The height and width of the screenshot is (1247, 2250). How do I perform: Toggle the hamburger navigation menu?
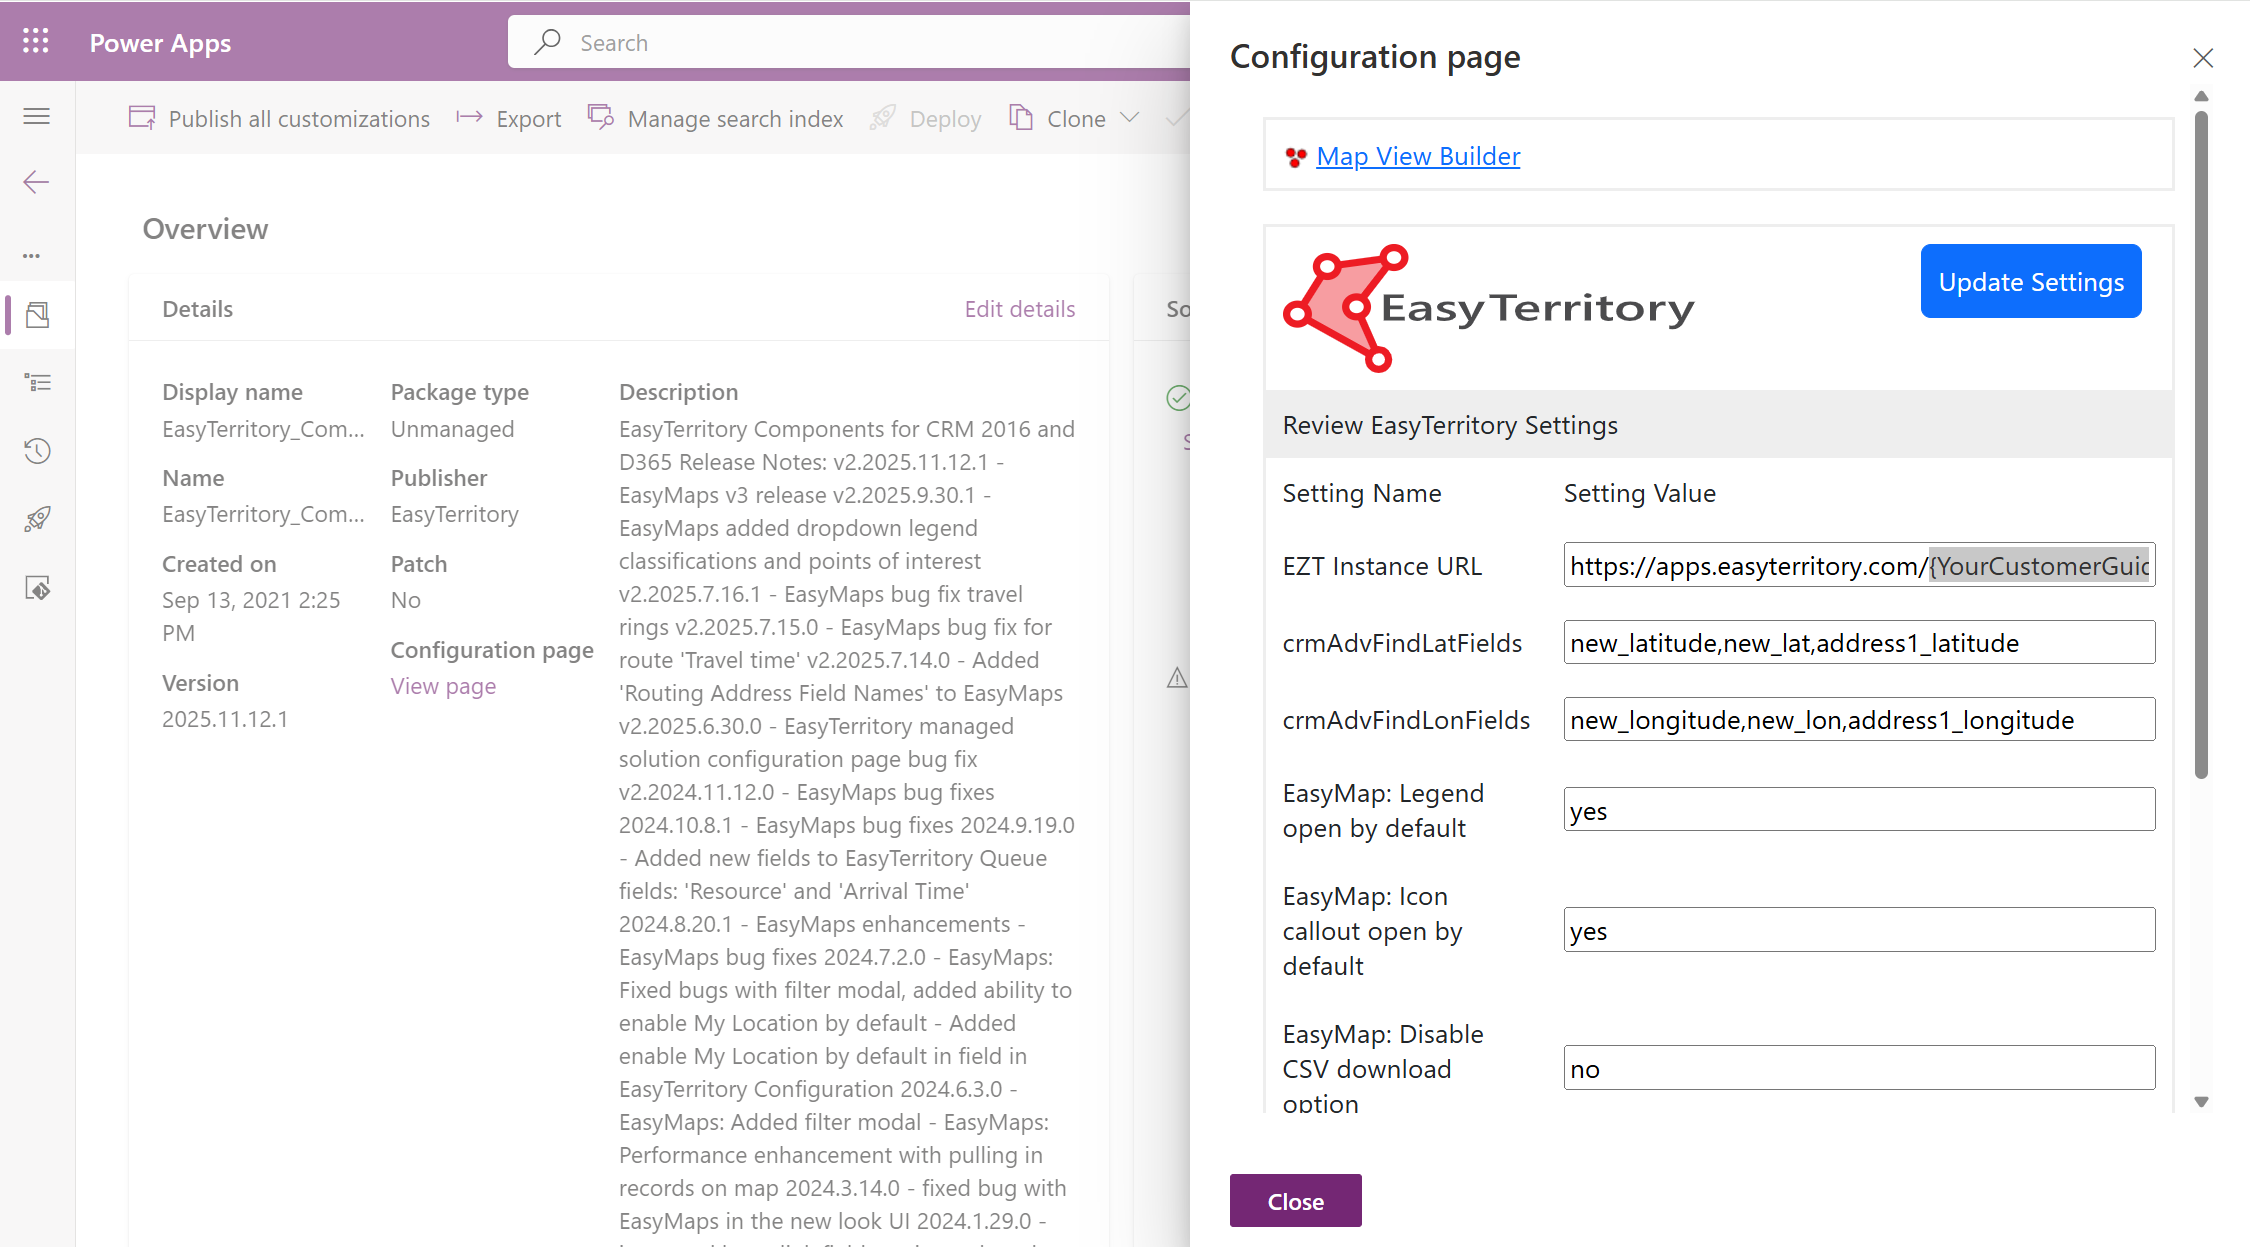(x=37, y=116)
